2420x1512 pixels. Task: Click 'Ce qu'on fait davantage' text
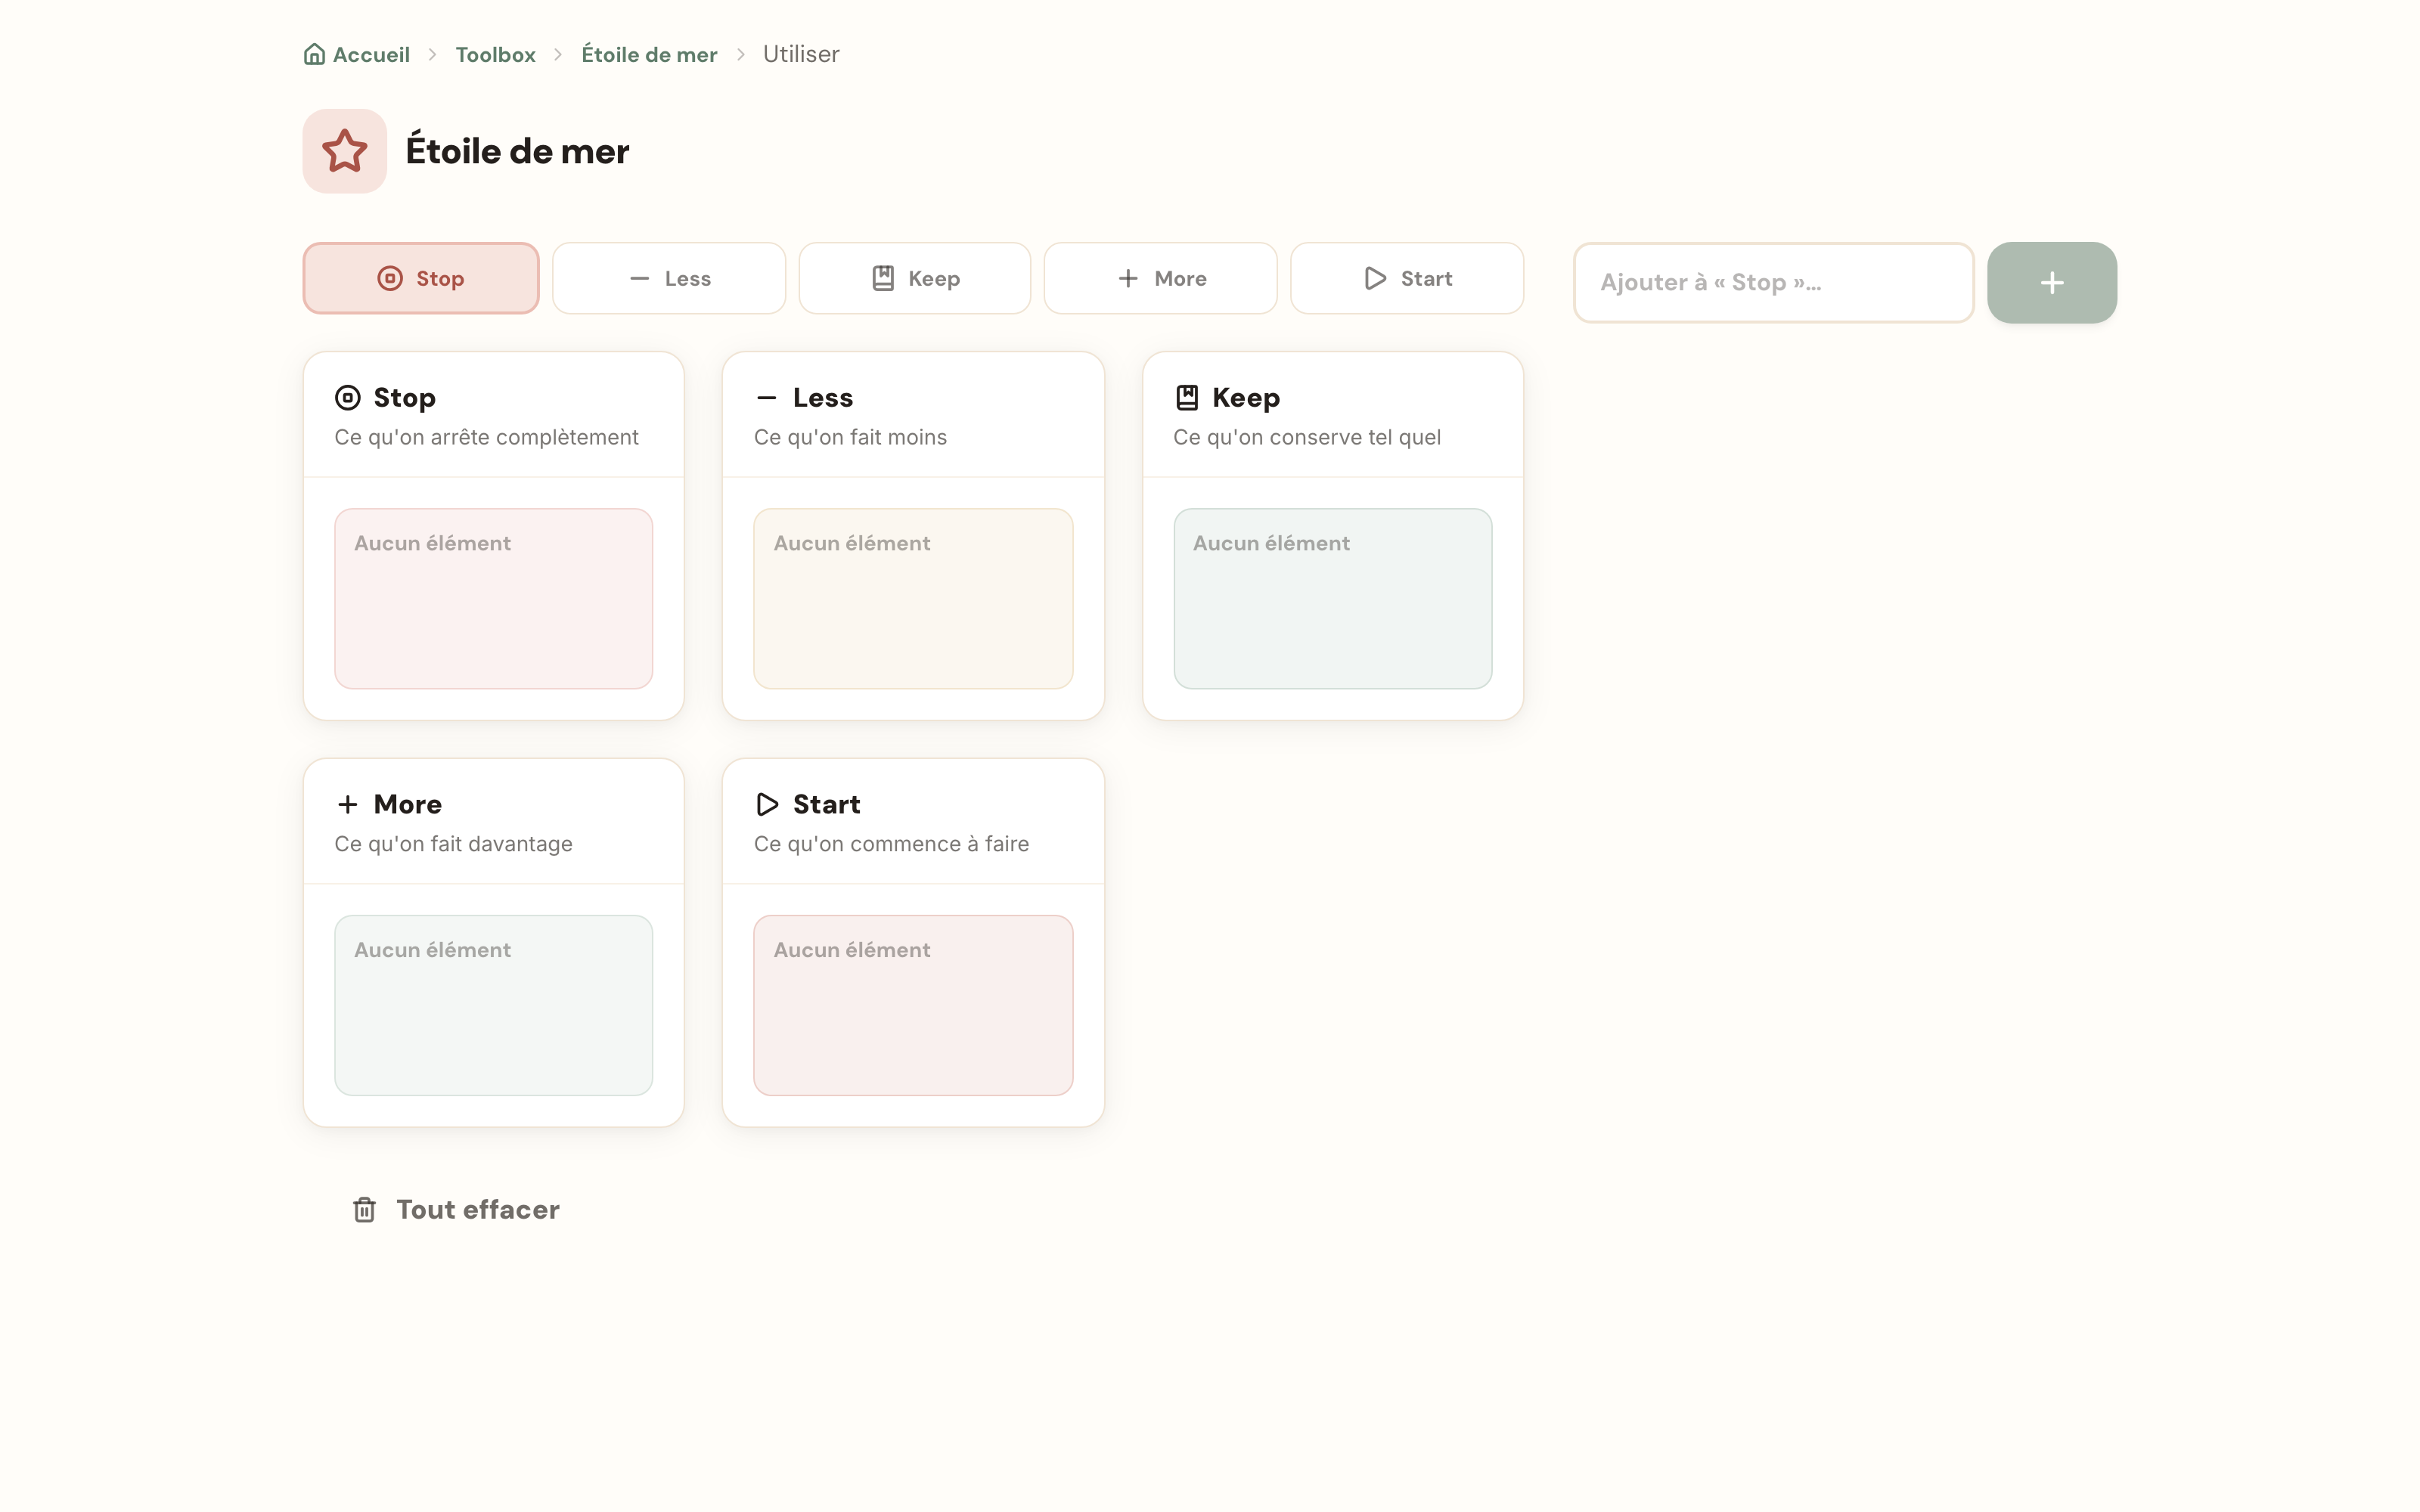[453, 845]
